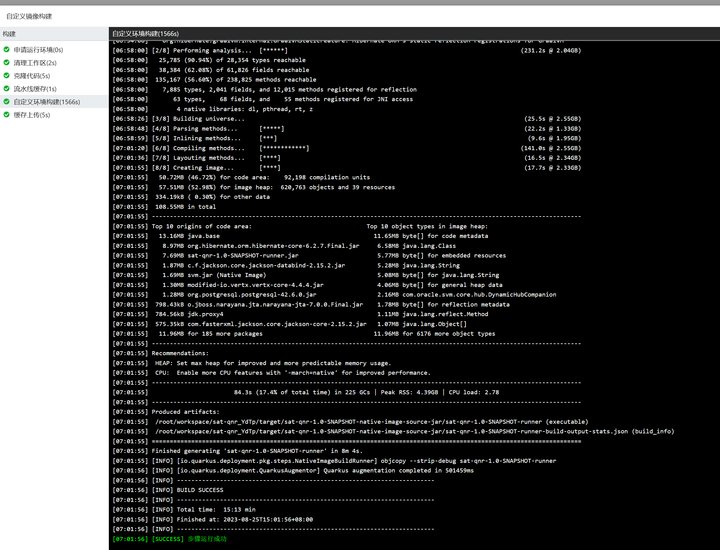Click green check icon beside 申请运行环境
Image resolution: width=720 pixels, height=550 pixels.
[x=6, y=50]
